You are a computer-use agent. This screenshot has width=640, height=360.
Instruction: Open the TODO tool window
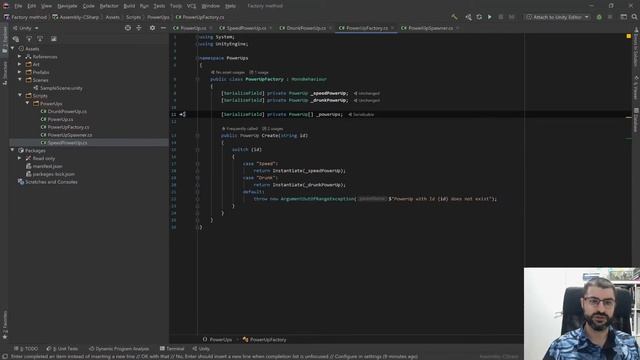point(26,349)
